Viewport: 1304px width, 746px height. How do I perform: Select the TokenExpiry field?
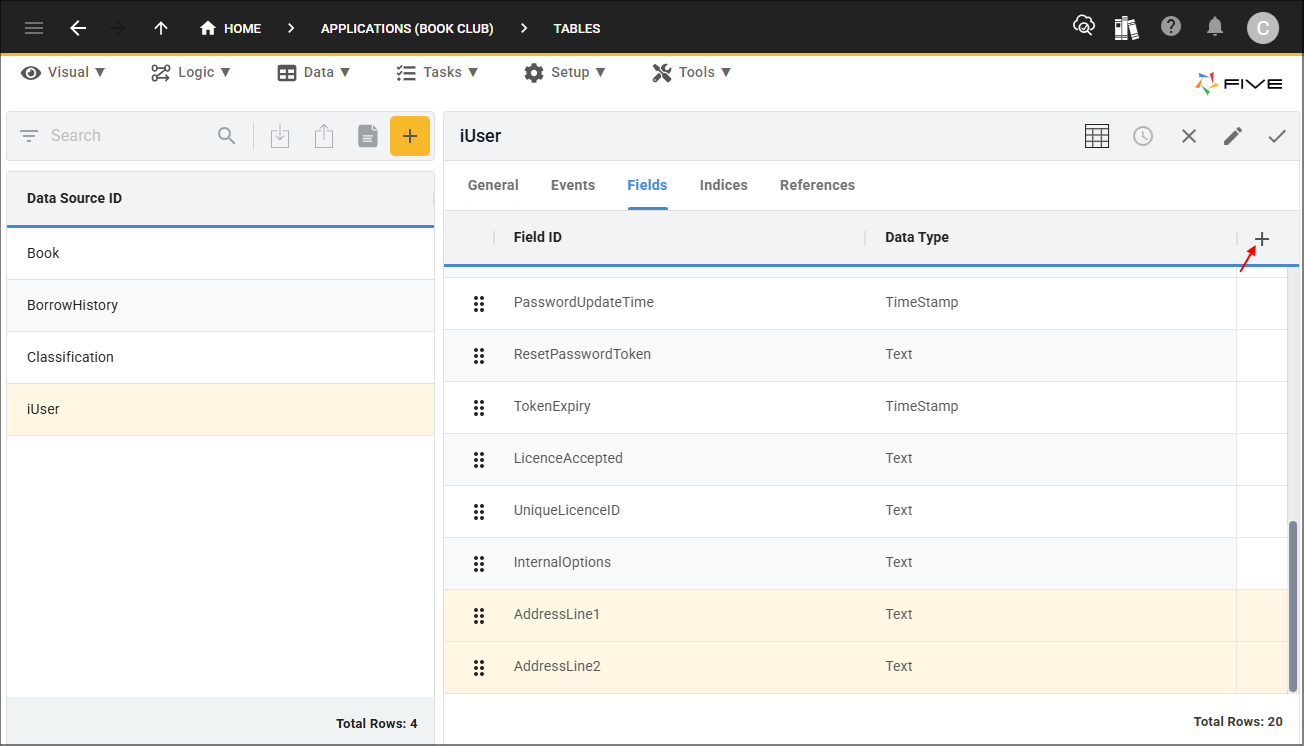(x=865, y=407)
